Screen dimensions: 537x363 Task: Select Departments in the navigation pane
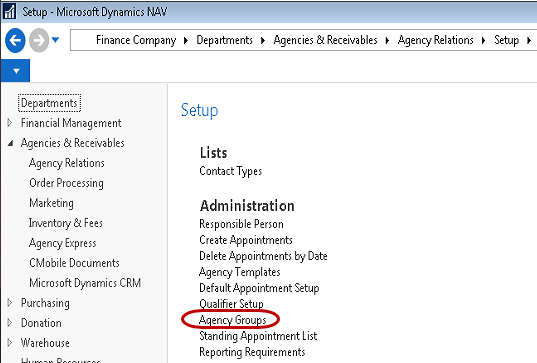point(49,103)
